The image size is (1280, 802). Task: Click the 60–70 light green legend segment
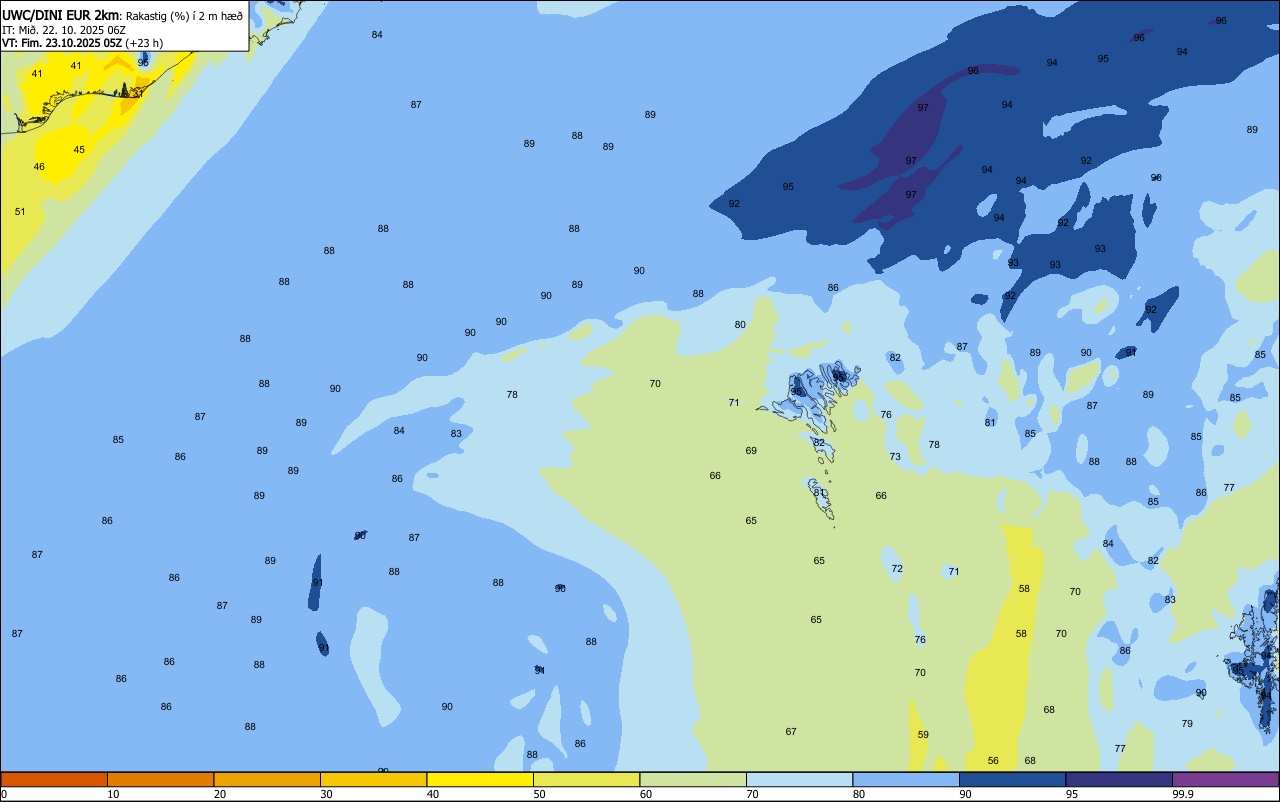(x=693, y=779)
